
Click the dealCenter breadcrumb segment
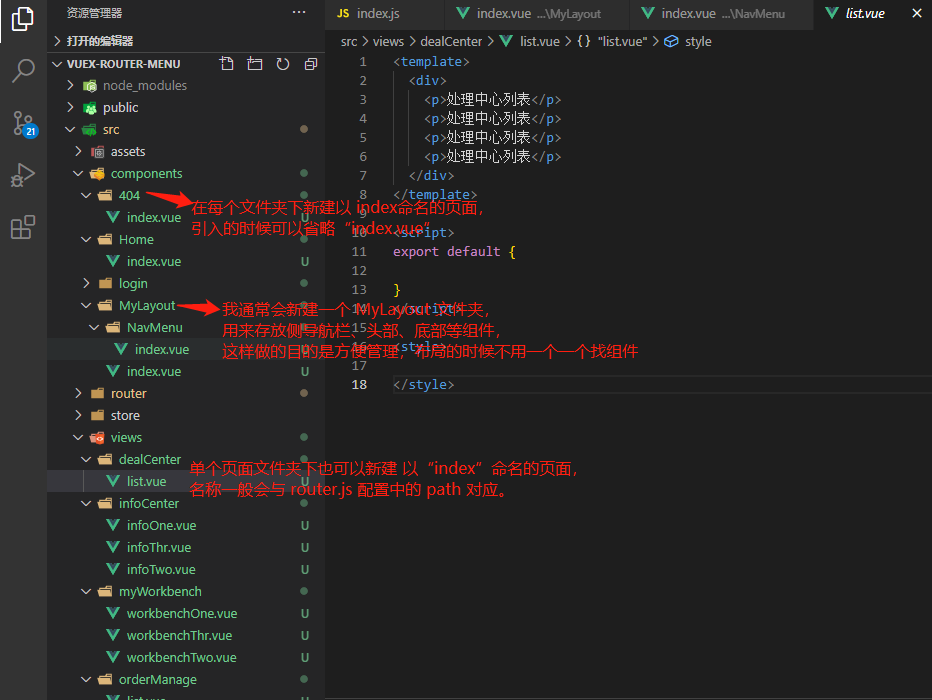click(x=451, y=42)
